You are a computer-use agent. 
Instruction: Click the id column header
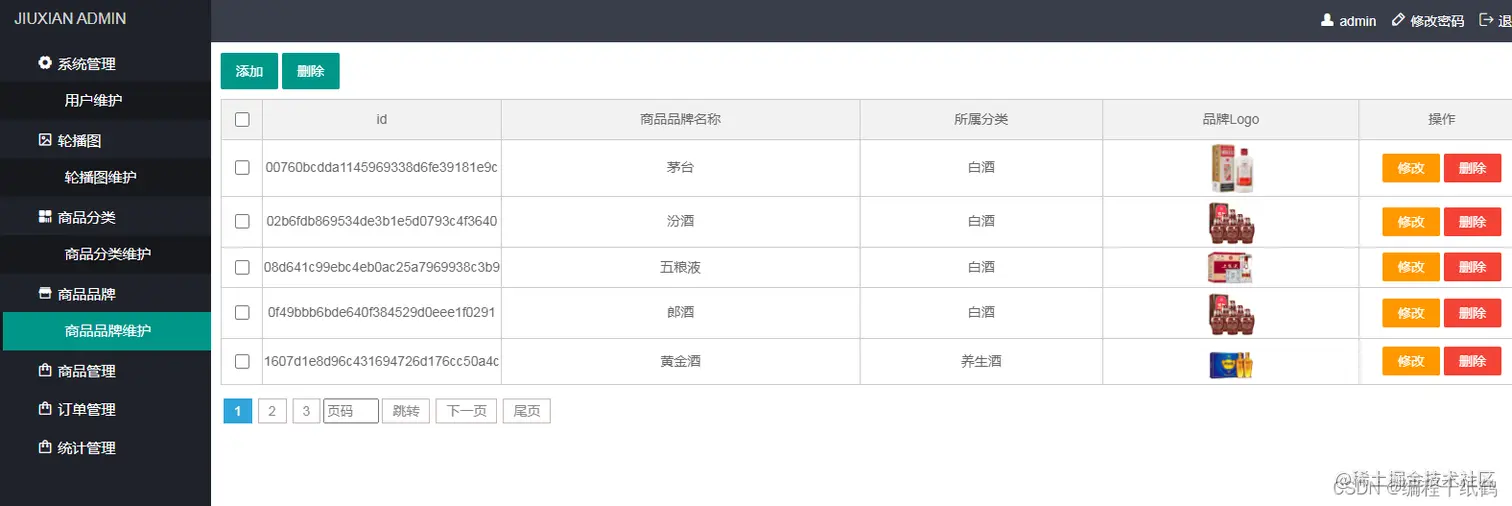pos(382,119)
